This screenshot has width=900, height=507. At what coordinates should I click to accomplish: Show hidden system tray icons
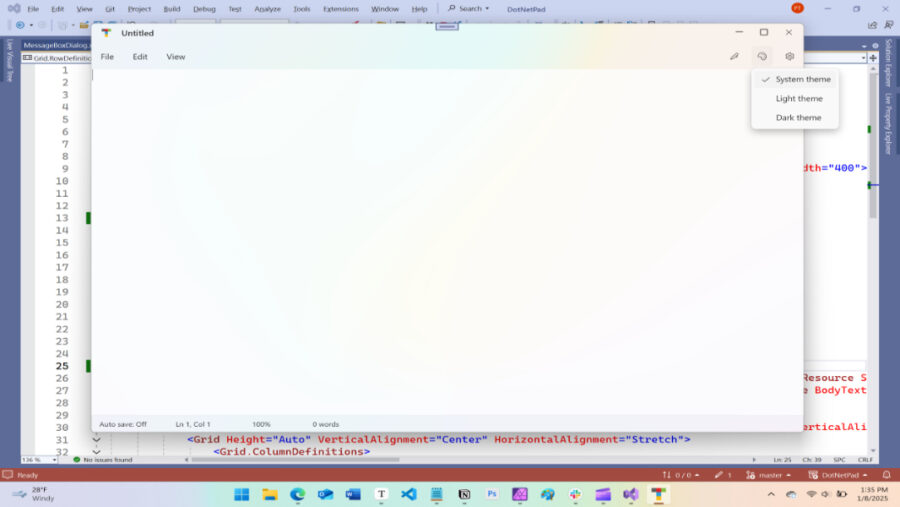pos(771,494)
